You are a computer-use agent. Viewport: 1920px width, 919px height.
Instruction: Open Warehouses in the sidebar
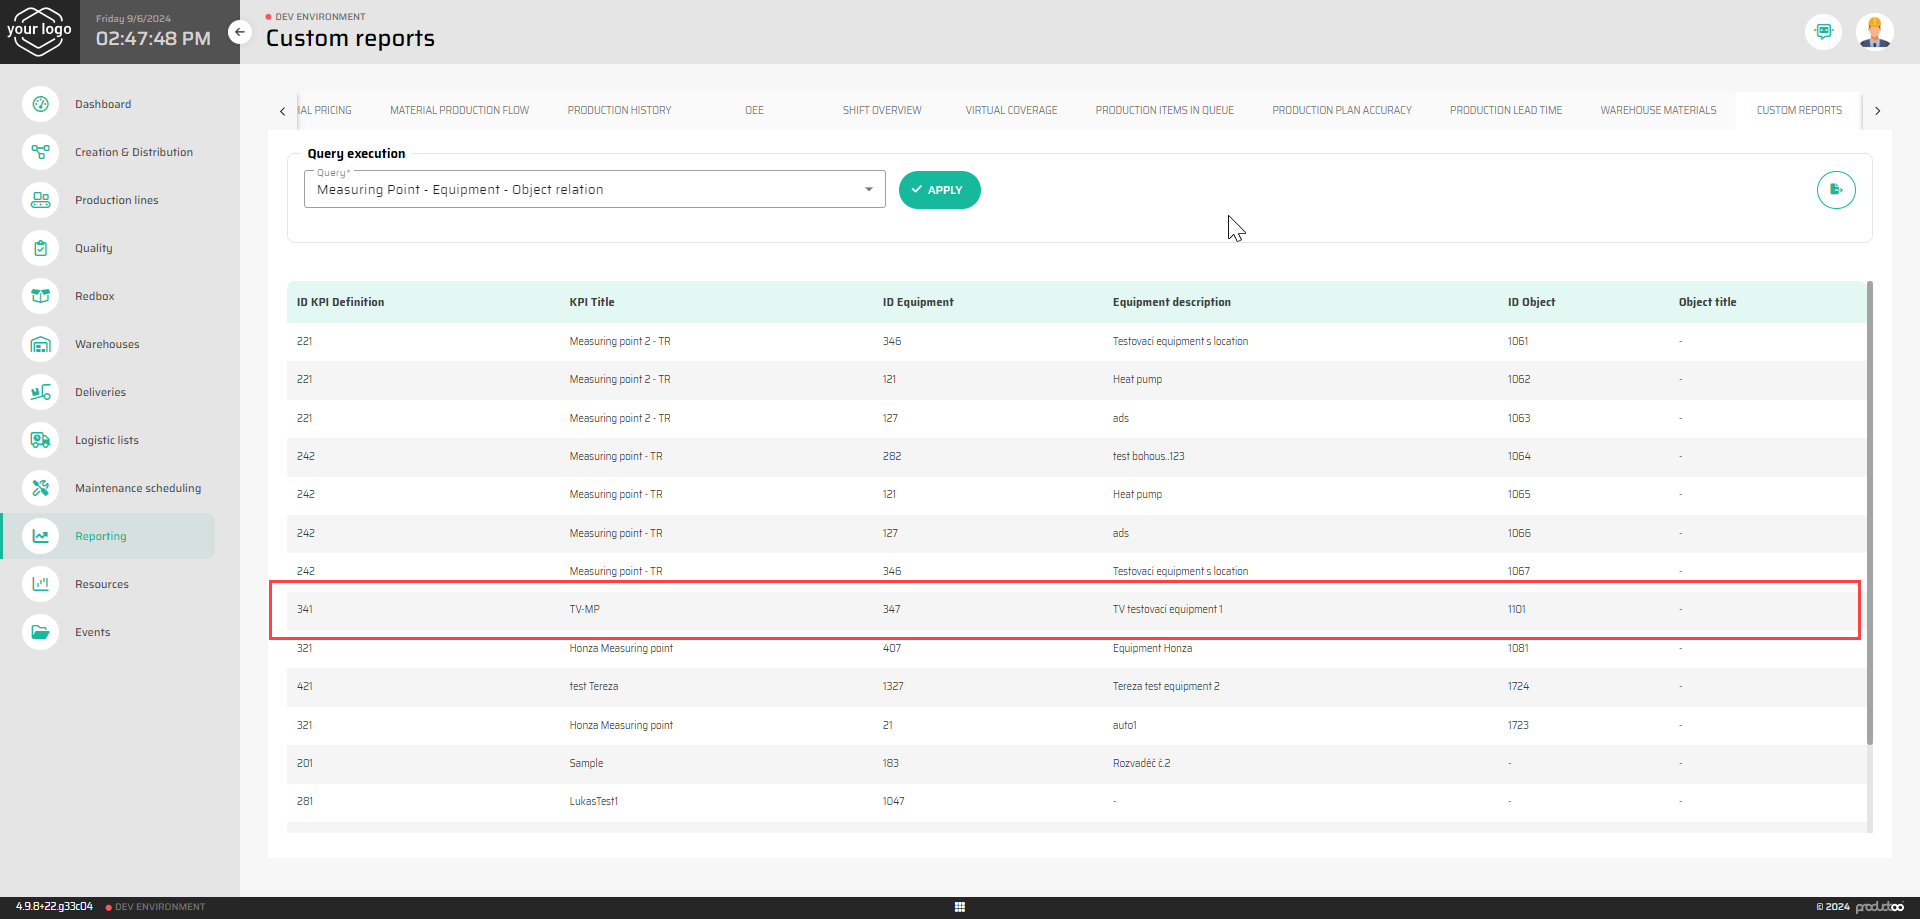click(107, 344)
